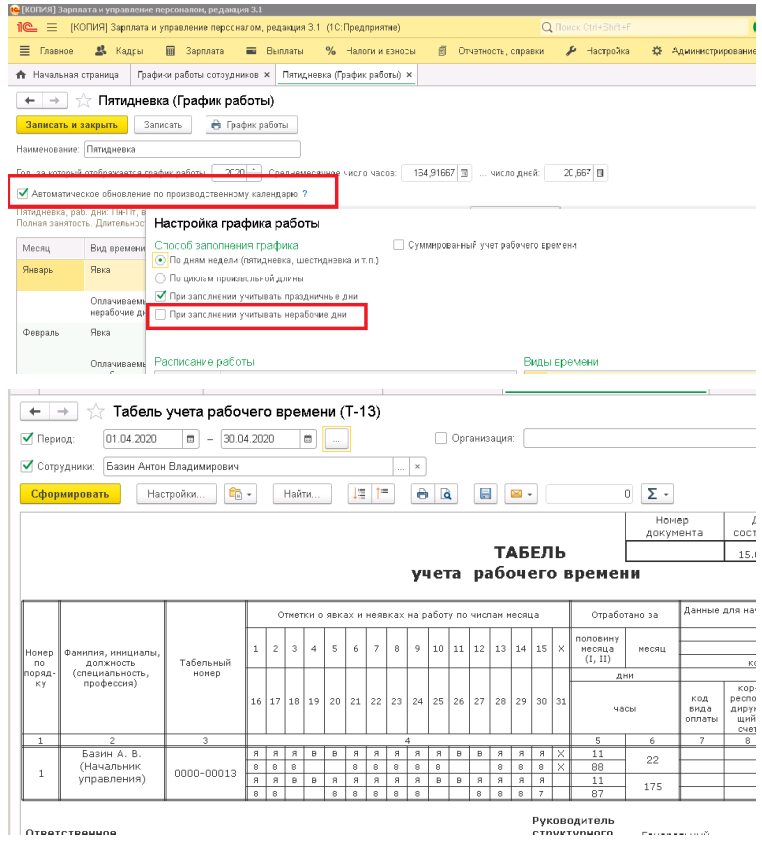Open the Зарплата menu section
The width and height of the screenshot is (762, 849).
tap(197, 50)
